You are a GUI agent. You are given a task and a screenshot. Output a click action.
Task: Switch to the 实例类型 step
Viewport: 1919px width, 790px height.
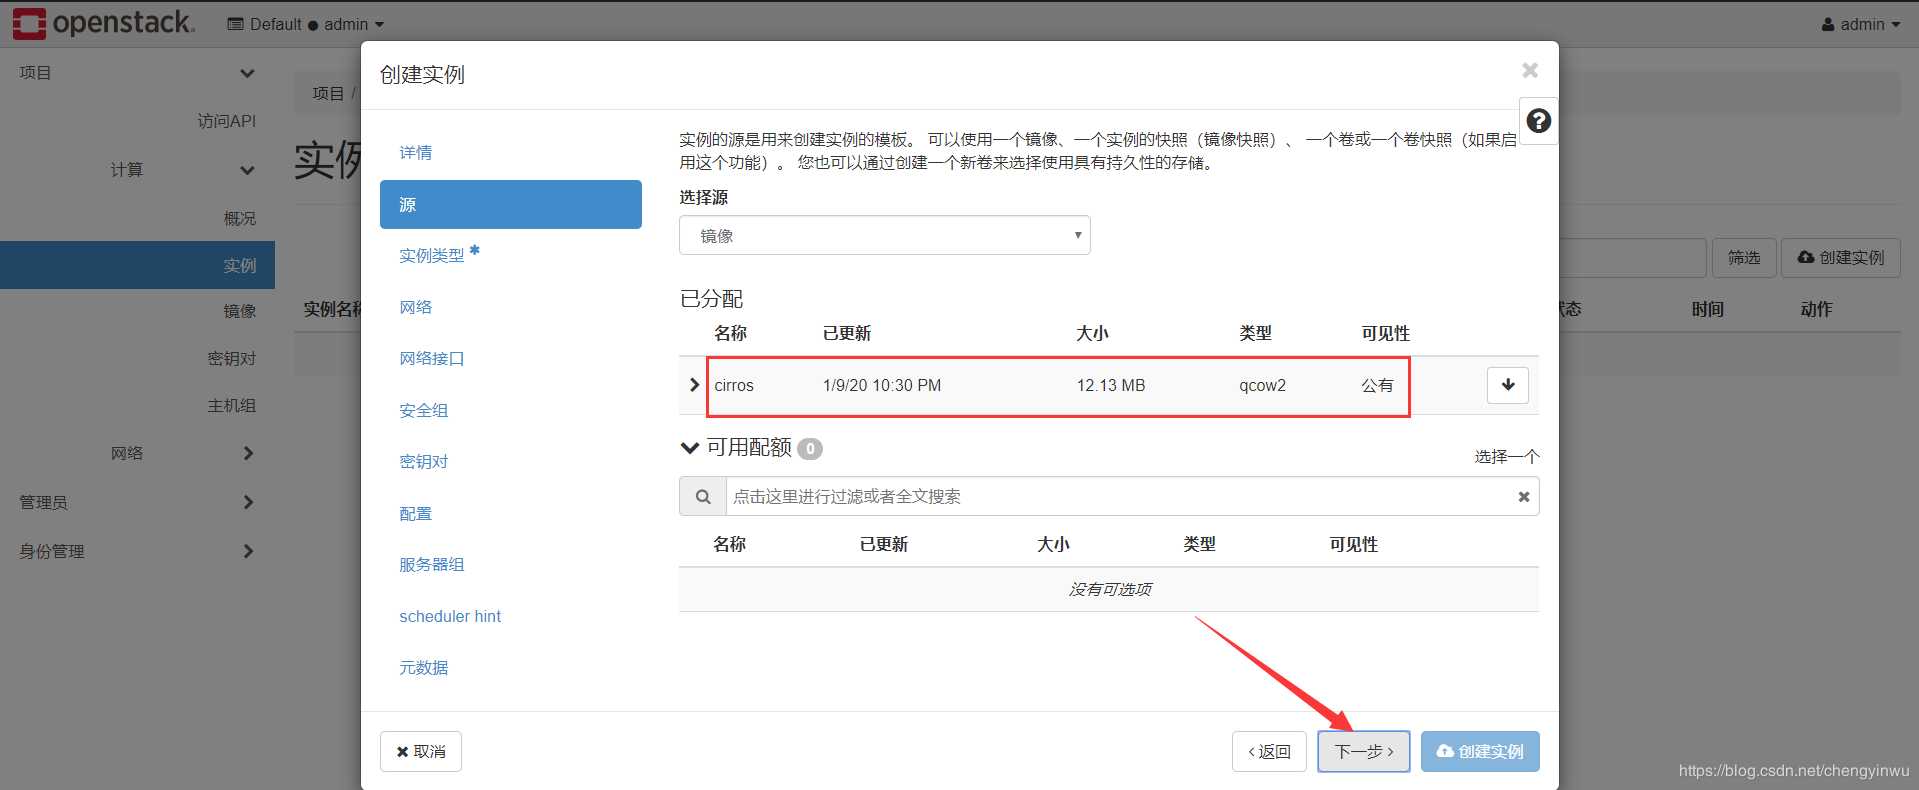coord(432,256)
